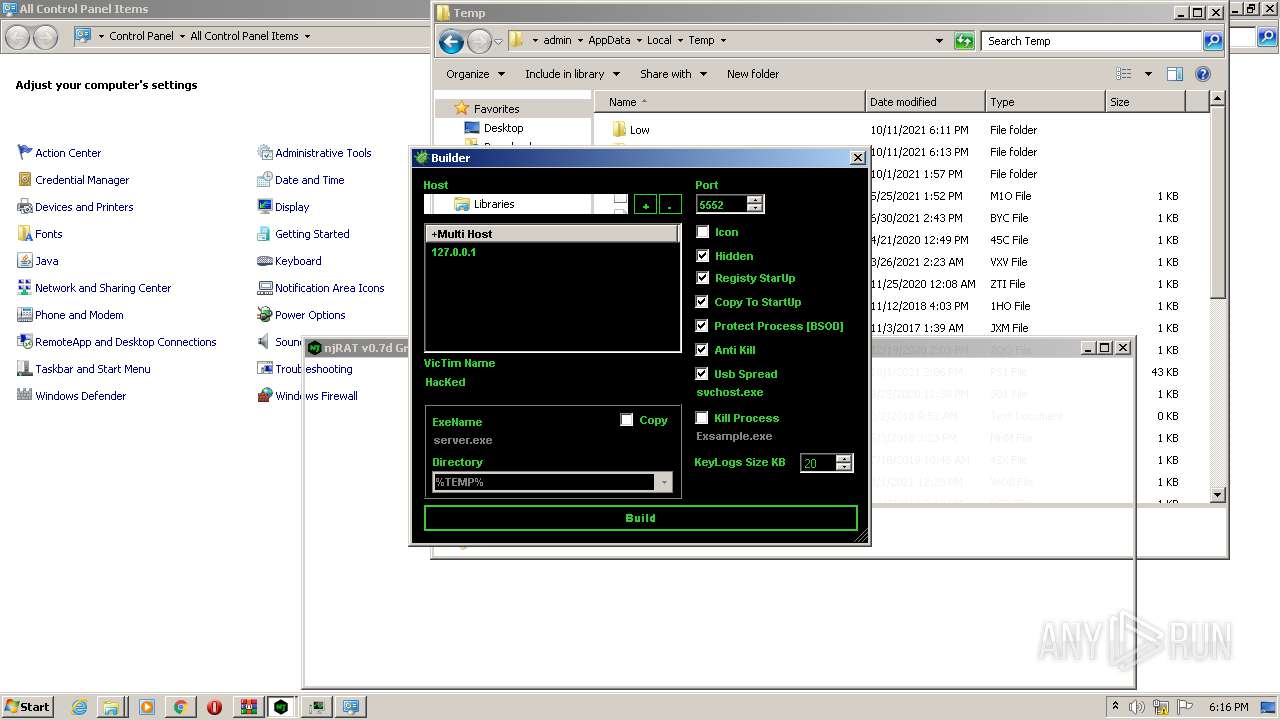Viewport: 1280px width, 720px height.
Task: Open Explorer help icon
Action: pyautogui.click(x=1203, y=74)
